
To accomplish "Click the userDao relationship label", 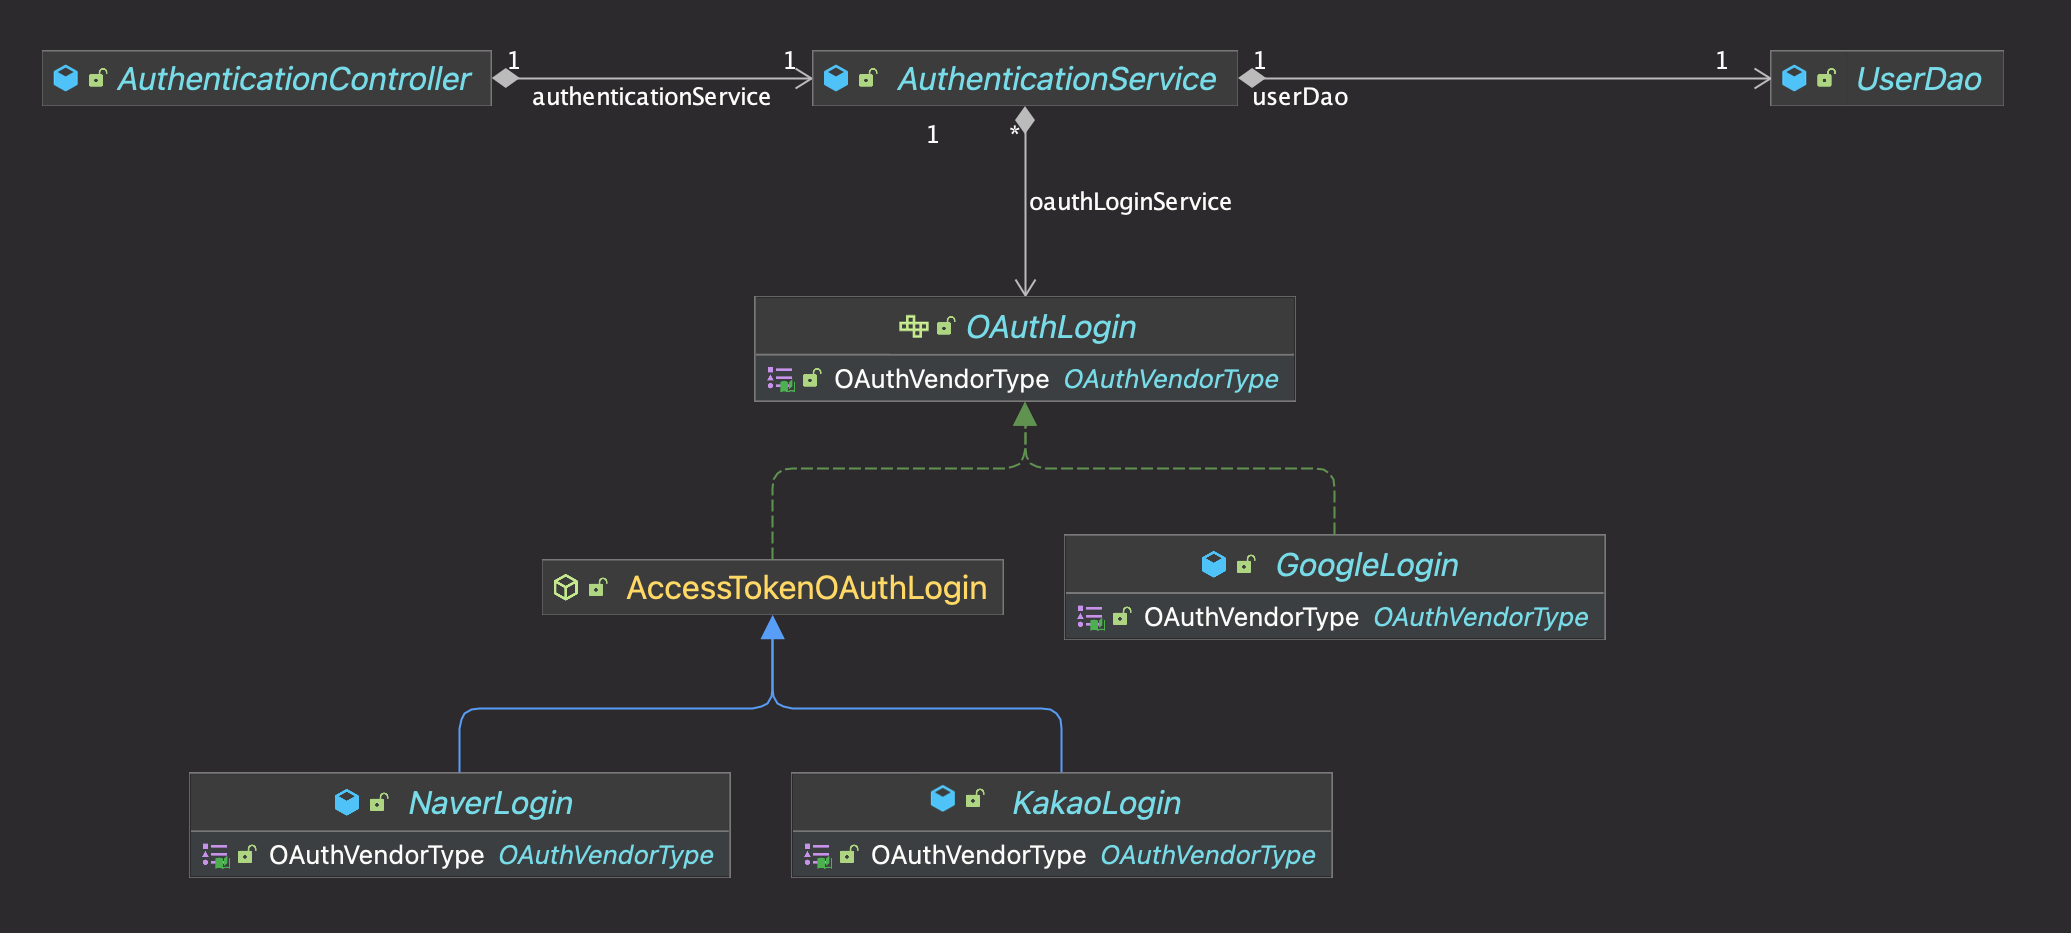I will 1300,97.
